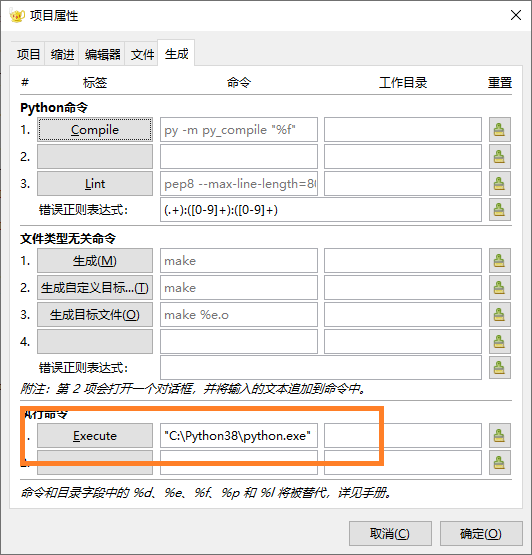
Task: Click the 重置 column header
Action: (x=500, y=82)
